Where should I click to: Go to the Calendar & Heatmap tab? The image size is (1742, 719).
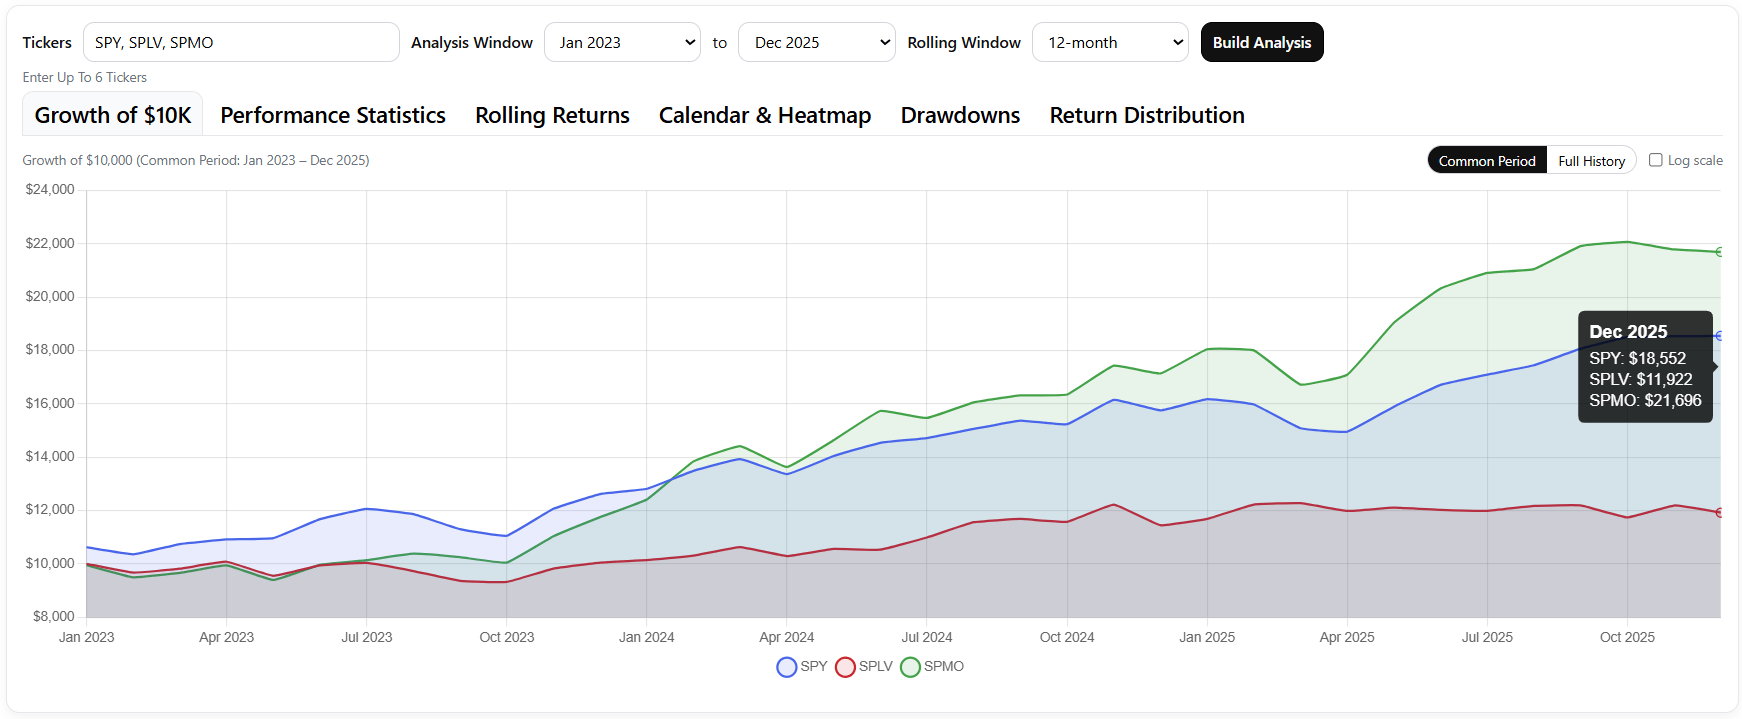[765, 115]
